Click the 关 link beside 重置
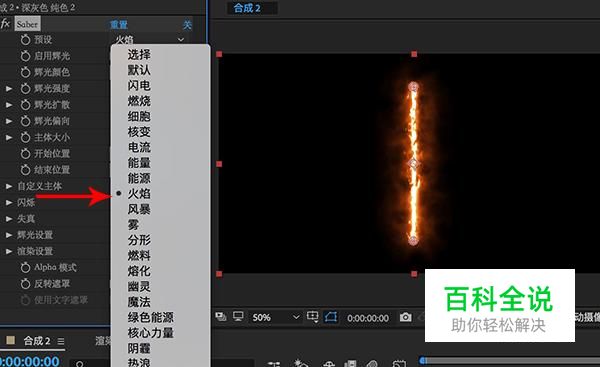This screenshot has height=367, width=600. click(x=187, y=25)
